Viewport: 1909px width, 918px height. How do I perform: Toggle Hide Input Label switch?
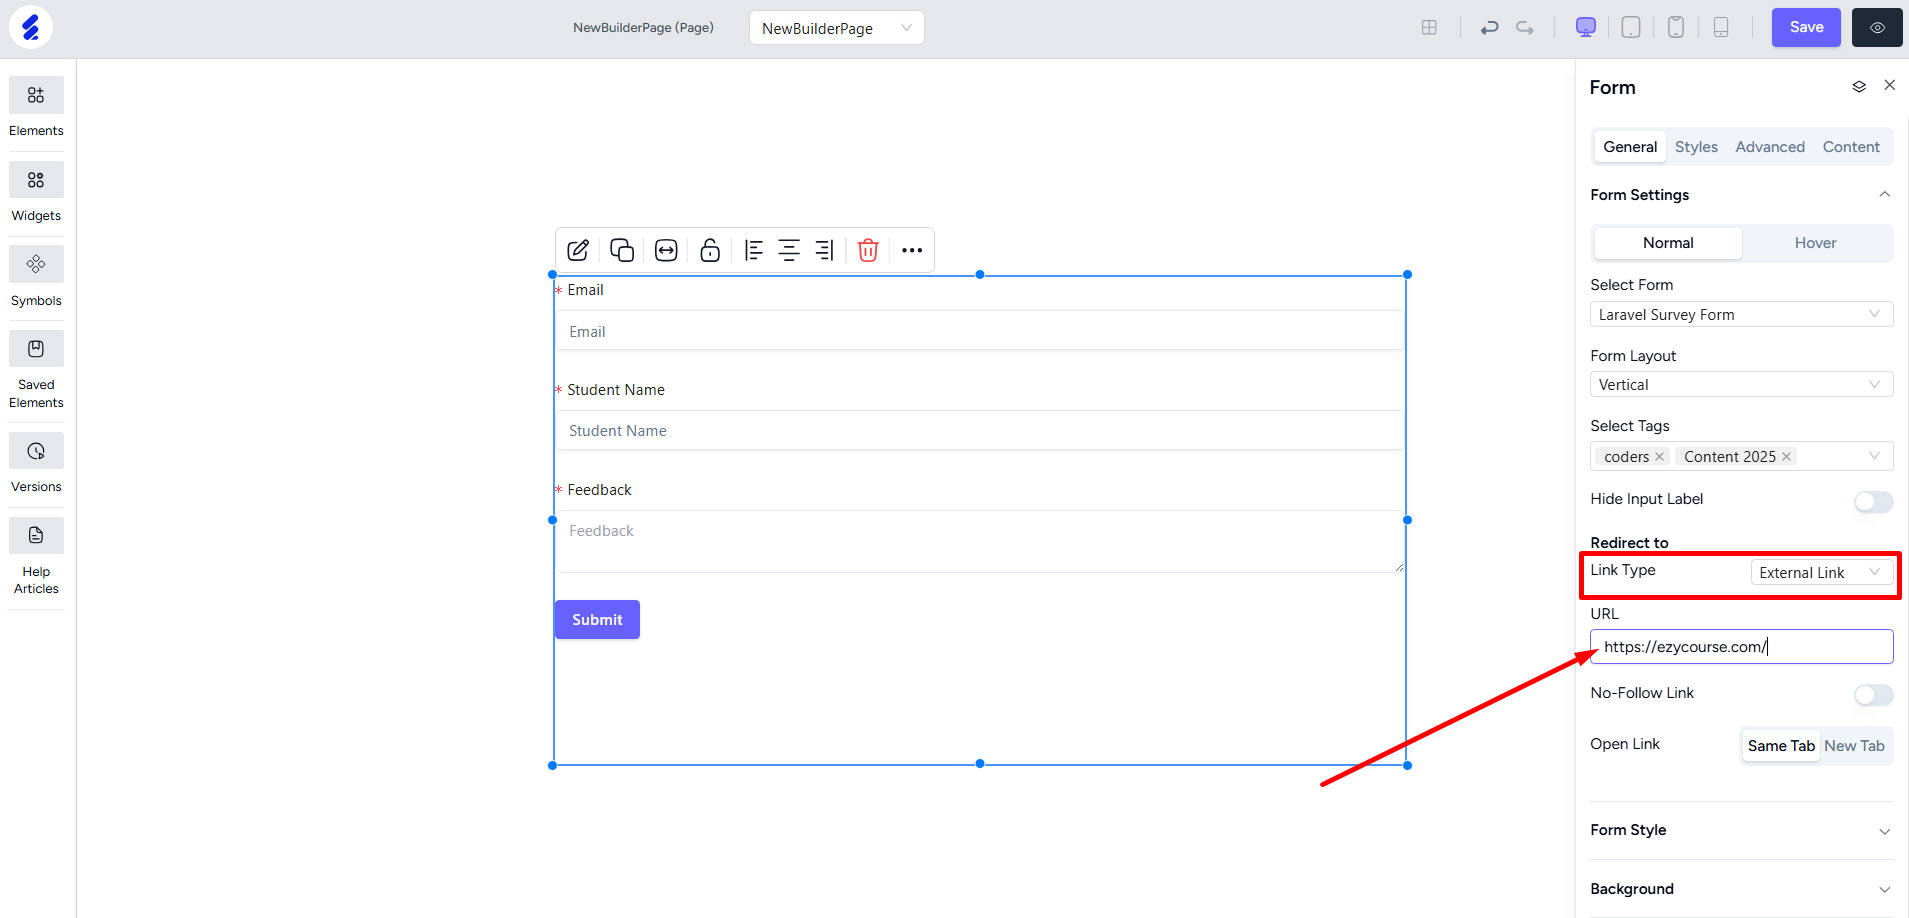[x=1873, y=502]
